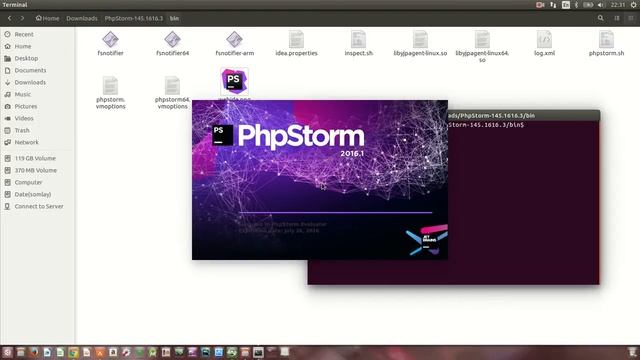
Task: Open the Terminal icon in the dock
Action: (x=258, y=352)
